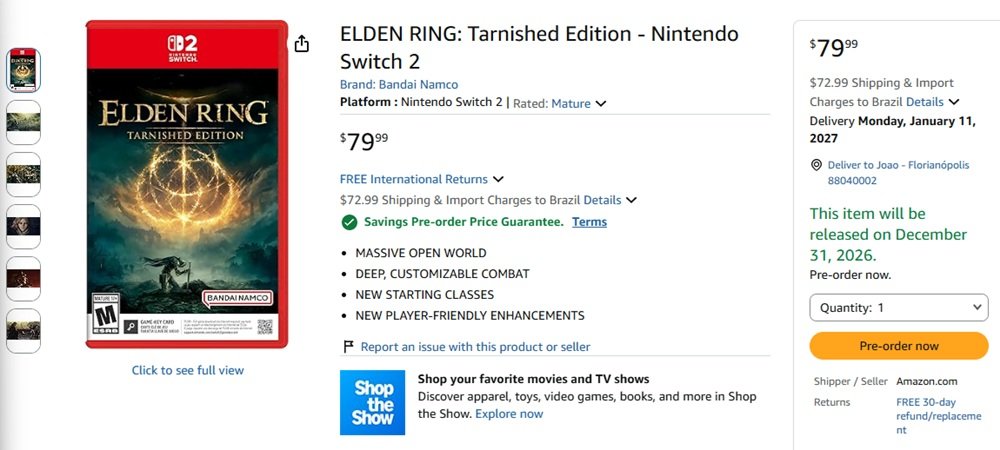This screenshot has height=450, width=1000.
Task: Click the share icon beside product image
Action: pyautogui.click(x=302, y=44)
